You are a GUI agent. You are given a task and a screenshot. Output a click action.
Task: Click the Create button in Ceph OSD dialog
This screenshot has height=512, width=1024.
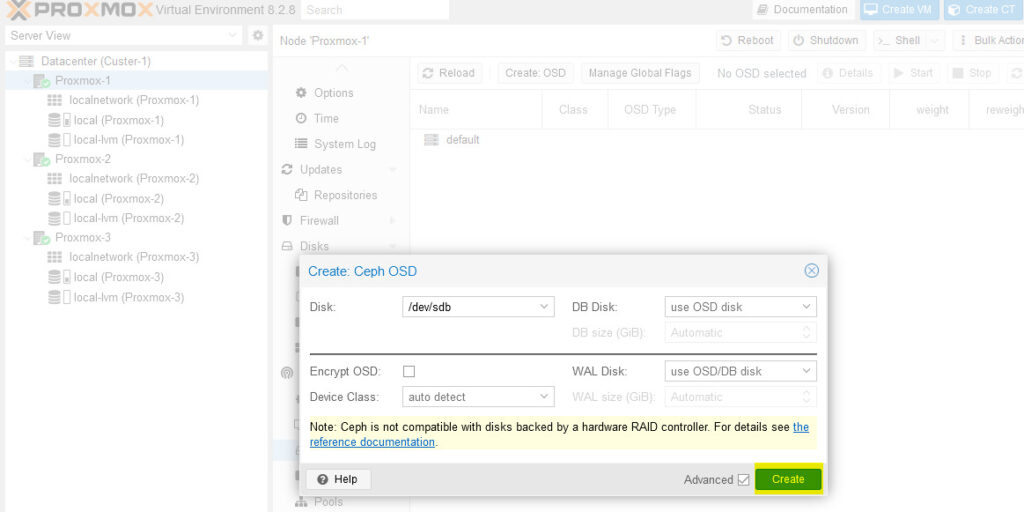(788, 479)
